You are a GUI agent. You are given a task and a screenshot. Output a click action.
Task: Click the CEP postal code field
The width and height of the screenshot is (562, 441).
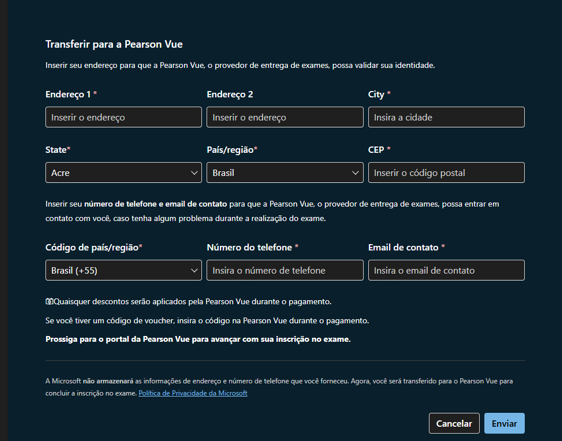coord(446,172)
